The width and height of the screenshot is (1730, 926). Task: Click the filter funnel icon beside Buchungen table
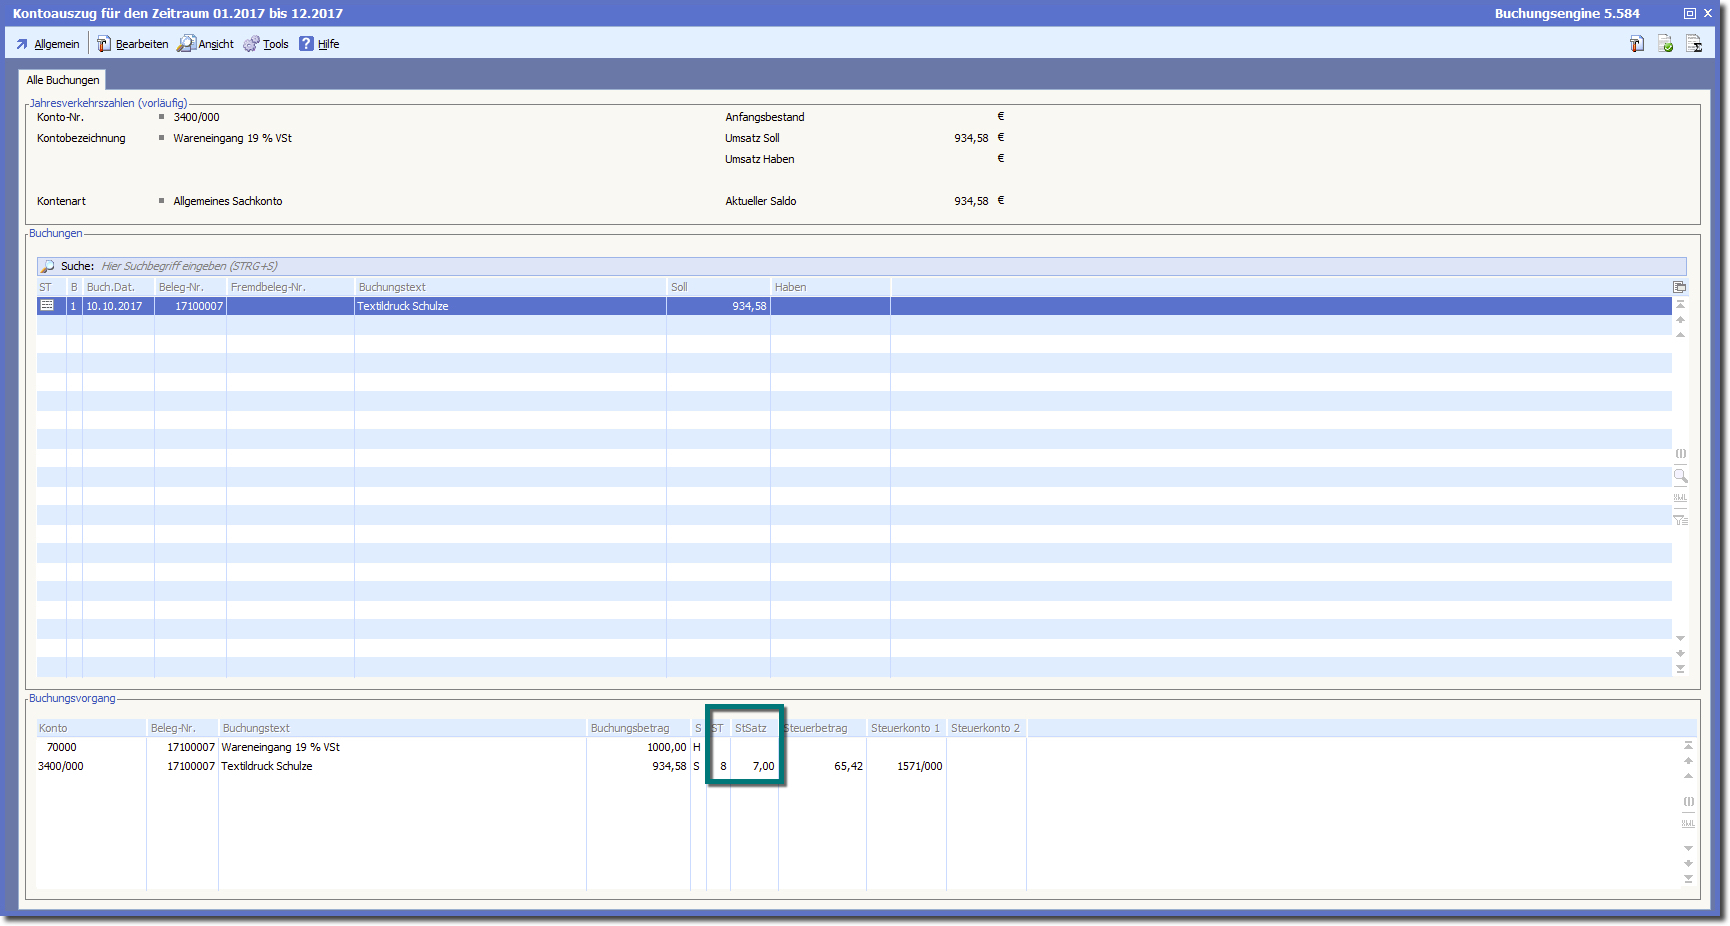[1680, 519]
